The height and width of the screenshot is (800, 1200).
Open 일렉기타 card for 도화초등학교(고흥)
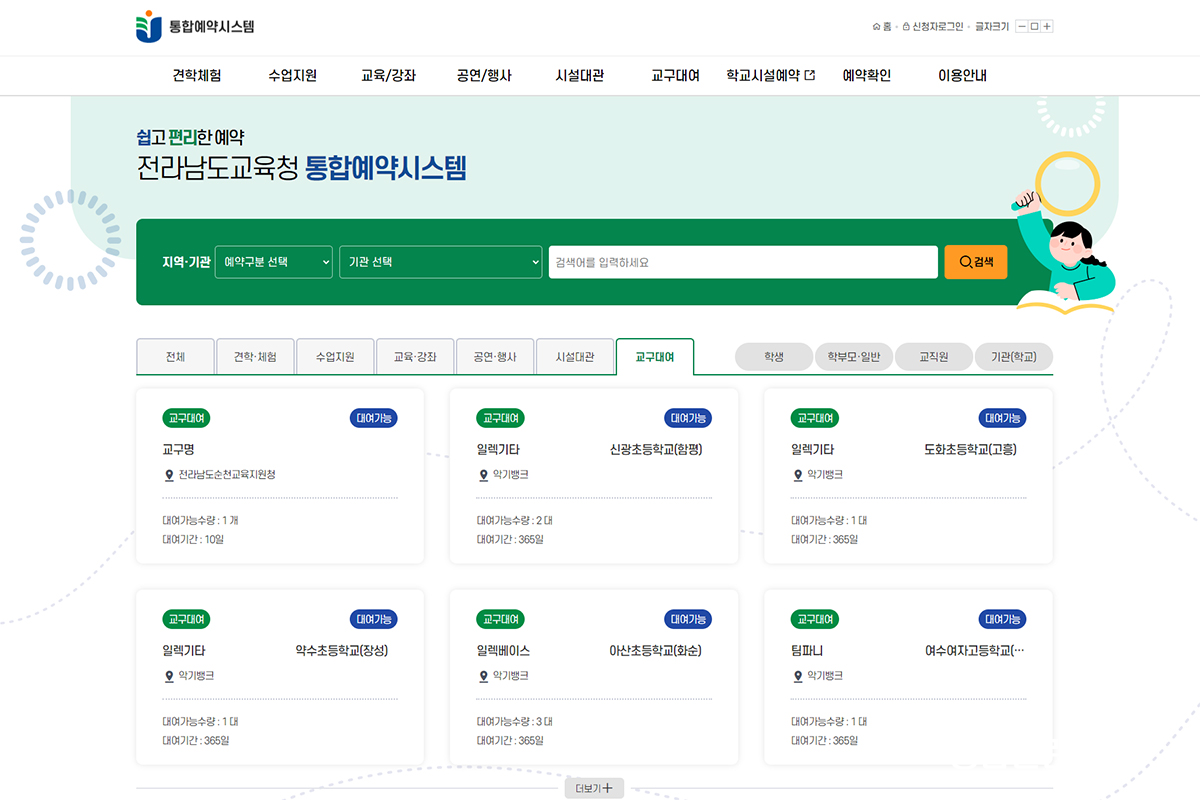coord(813,450)
